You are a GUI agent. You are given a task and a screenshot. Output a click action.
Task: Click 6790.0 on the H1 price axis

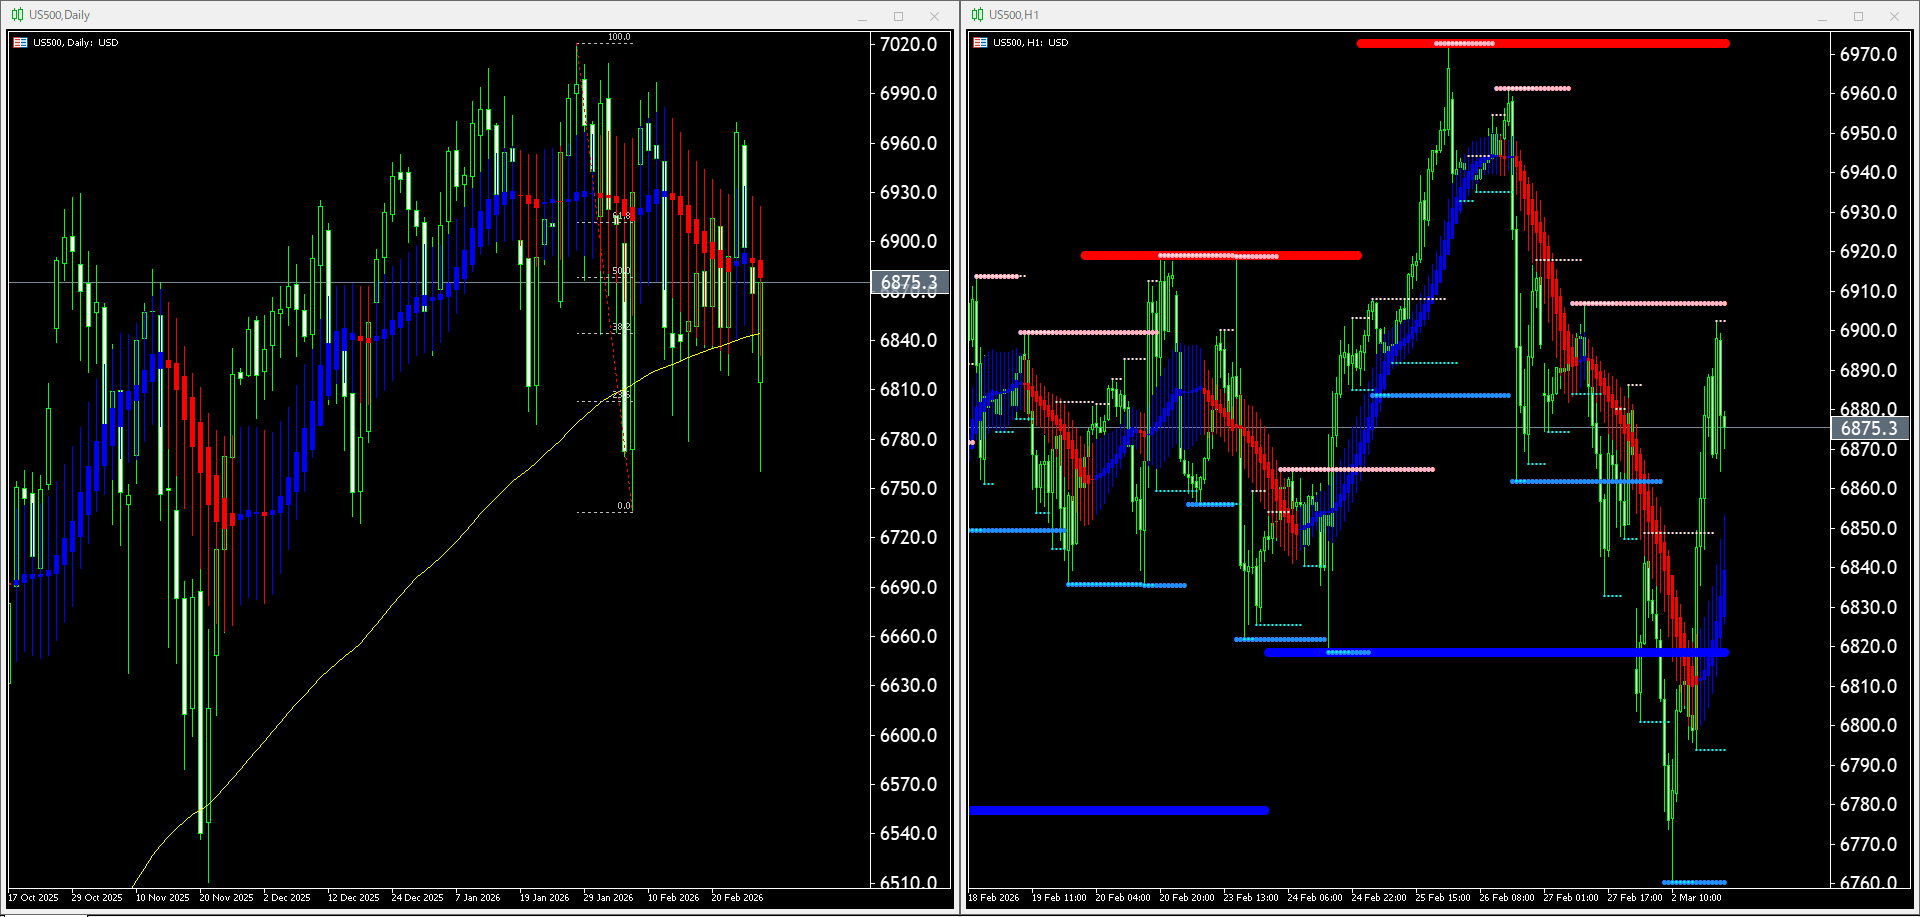1868,765
